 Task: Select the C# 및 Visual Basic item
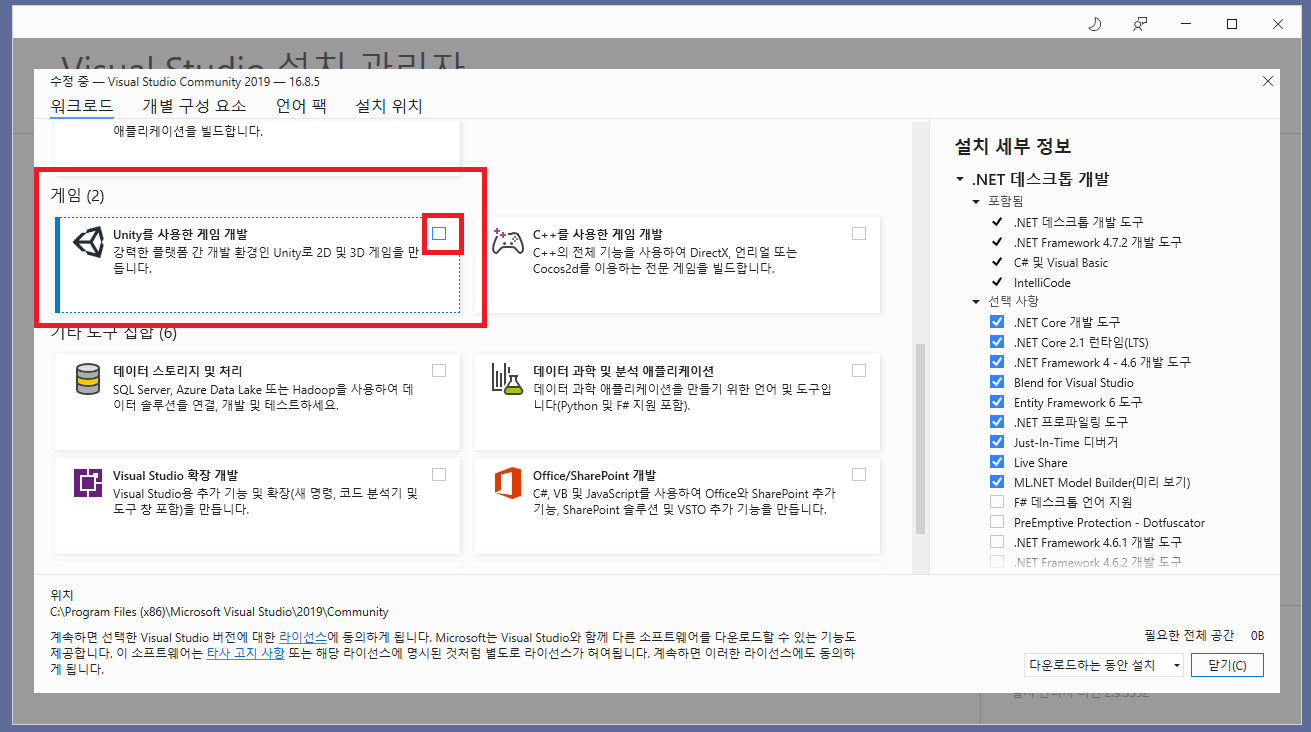pyautogui.click(x=1060, y=262)
